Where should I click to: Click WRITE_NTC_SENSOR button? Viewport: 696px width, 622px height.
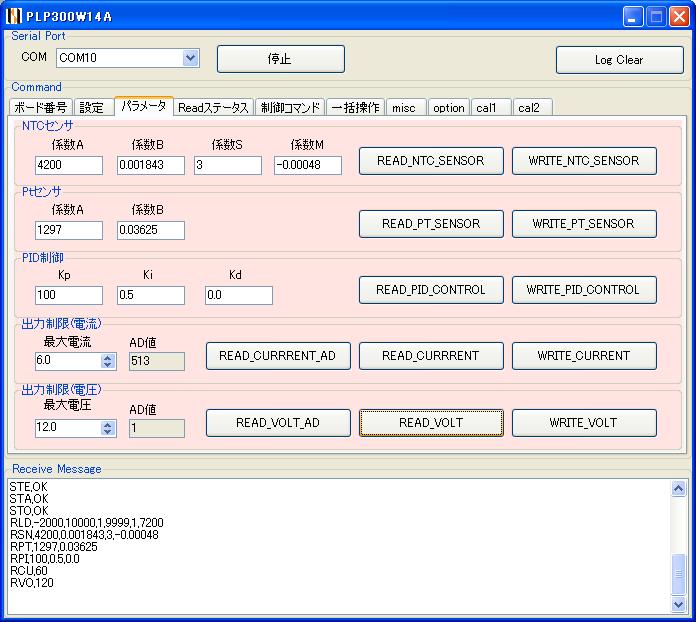[x=584, y=161]
